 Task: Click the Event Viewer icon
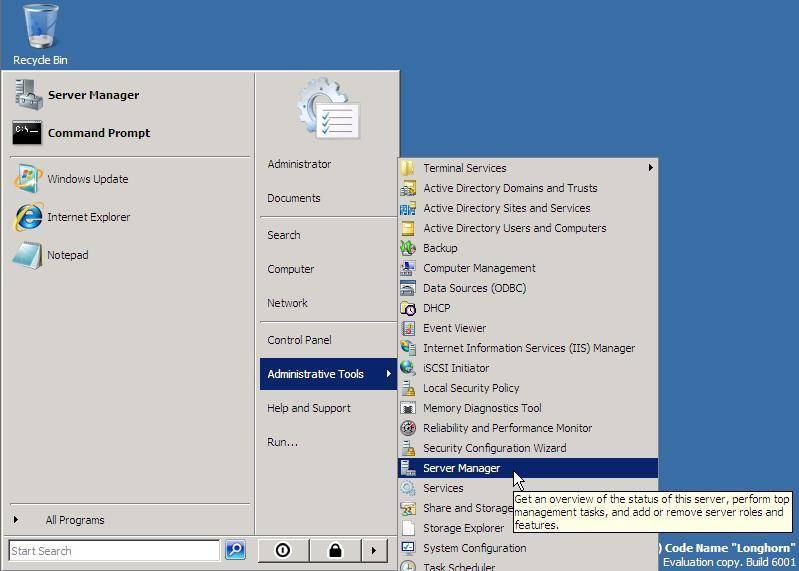pos(408,328)
